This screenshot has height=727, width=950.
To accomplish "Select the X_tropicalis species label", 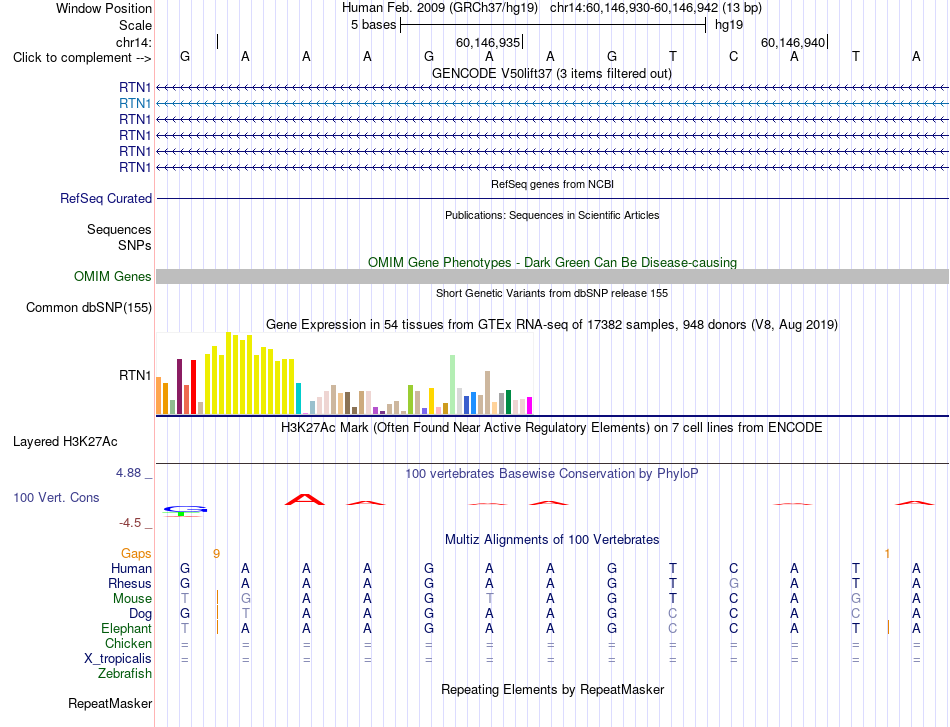I will (x=118, y=659).
